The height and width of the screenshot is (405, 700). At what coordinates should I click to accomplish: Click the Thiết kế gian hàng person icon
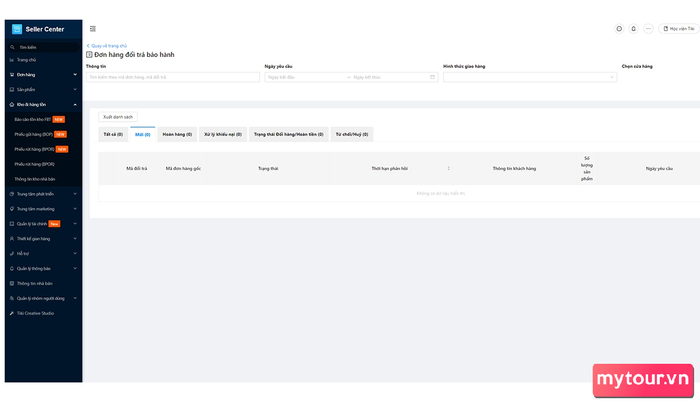(12, 239)
